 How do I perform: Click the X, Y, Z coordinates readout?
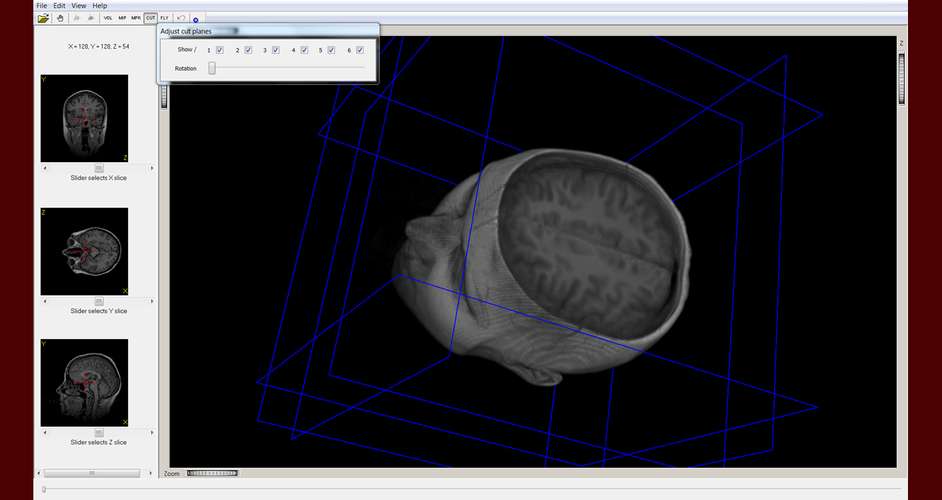(x=99, y=46)
